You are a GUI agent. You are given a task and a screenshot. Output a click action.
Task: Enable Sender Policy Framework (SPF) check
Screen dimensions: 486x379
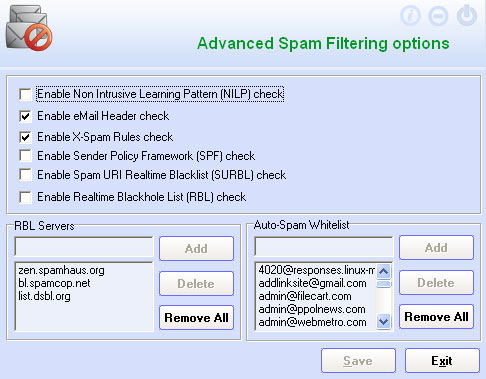[25, 156]
